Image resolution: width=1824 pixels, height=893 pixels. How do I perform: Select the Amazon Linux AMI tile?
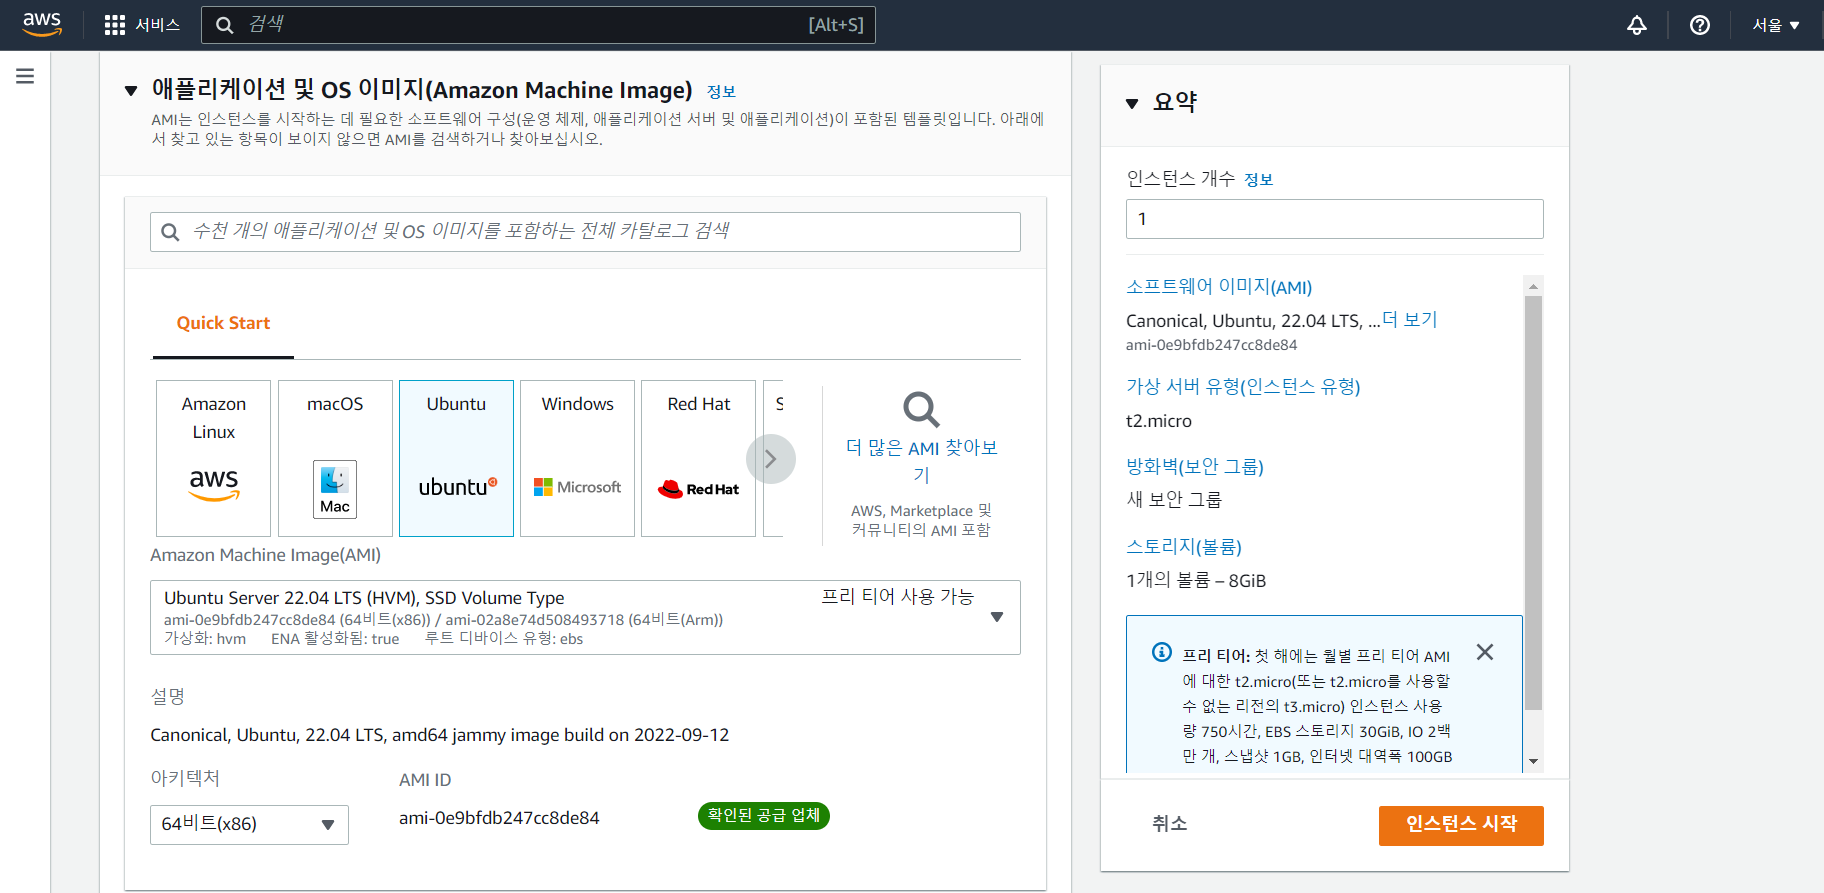click(213, 458)
